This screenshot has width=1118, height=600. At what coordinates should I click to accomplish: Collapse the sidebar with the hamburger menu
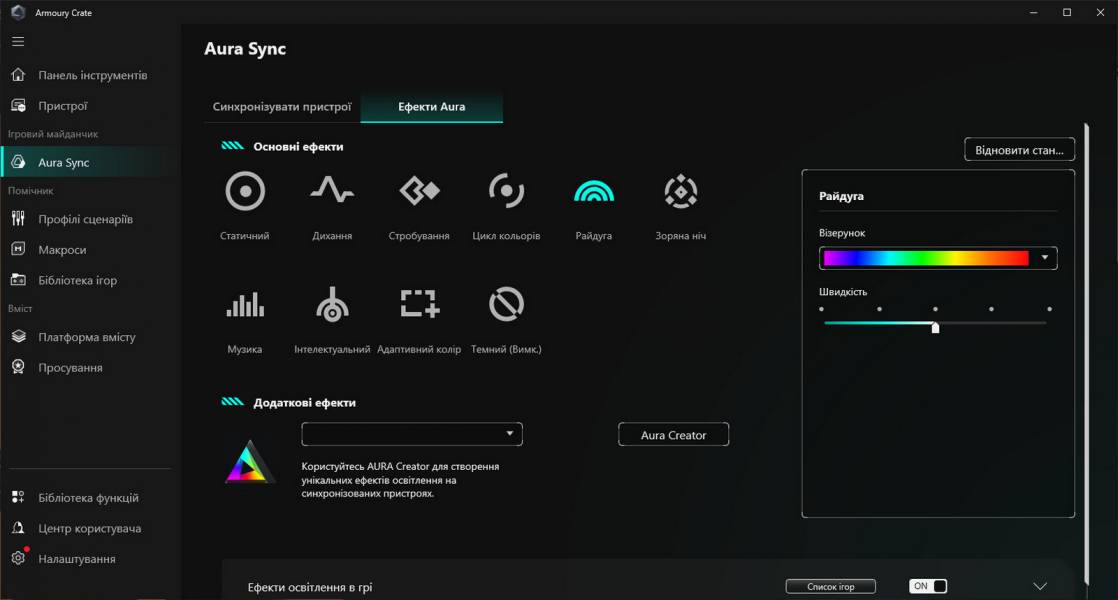[x=18, y=42]
